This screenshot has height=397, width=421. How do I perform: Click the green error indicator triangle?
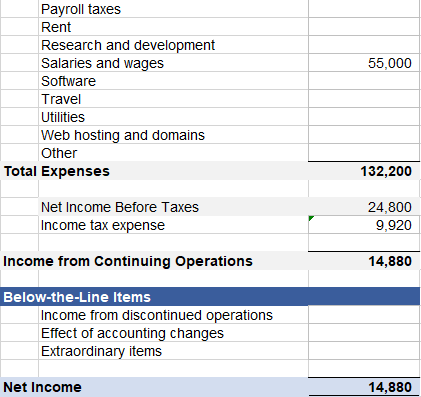click(x=311, y=218)
